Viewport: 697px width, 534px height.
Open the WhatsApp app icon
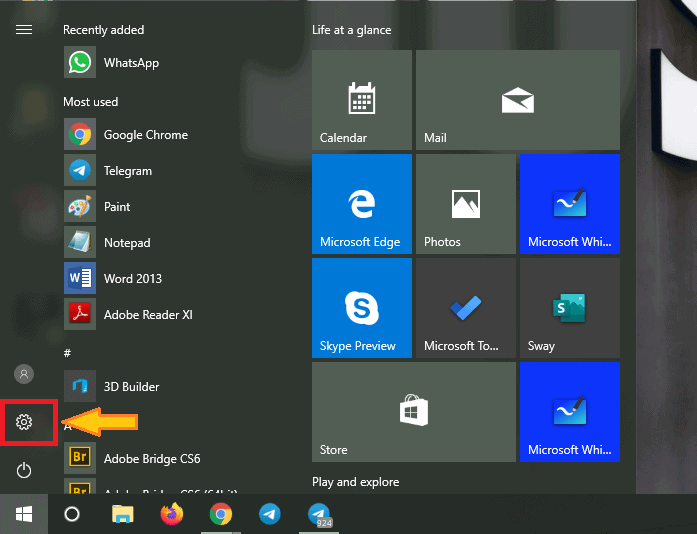(x=80, y=62)
